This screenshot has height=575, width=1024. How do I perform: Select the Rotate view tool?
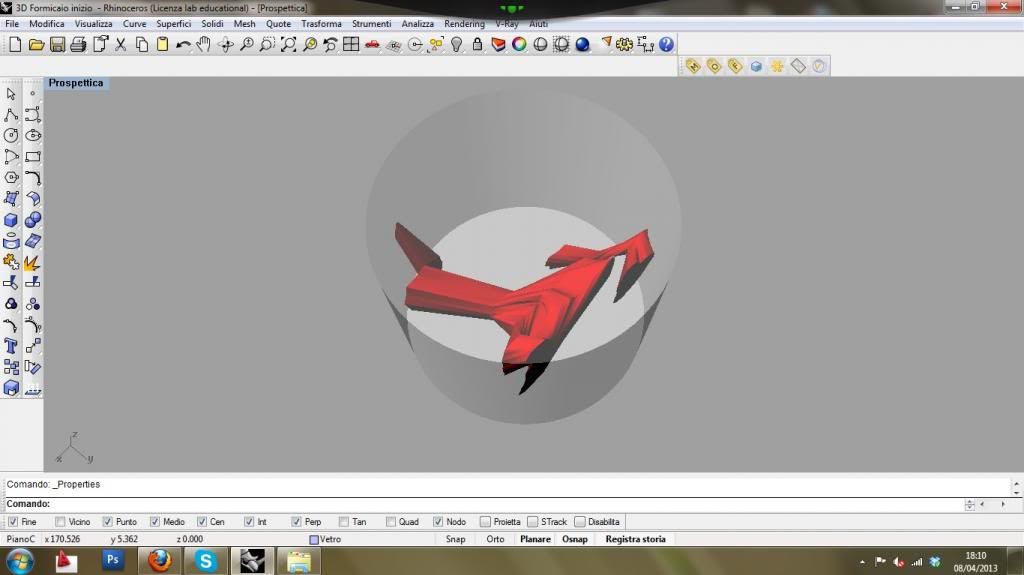[x=225, y=44]
